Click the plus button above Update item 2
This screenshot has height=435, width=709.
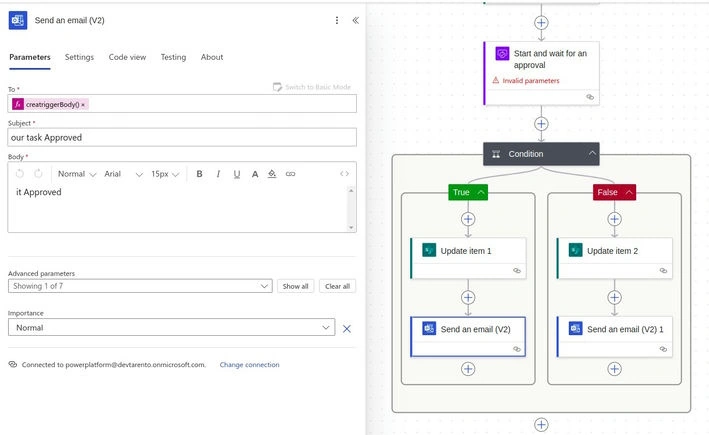point(614,219)
